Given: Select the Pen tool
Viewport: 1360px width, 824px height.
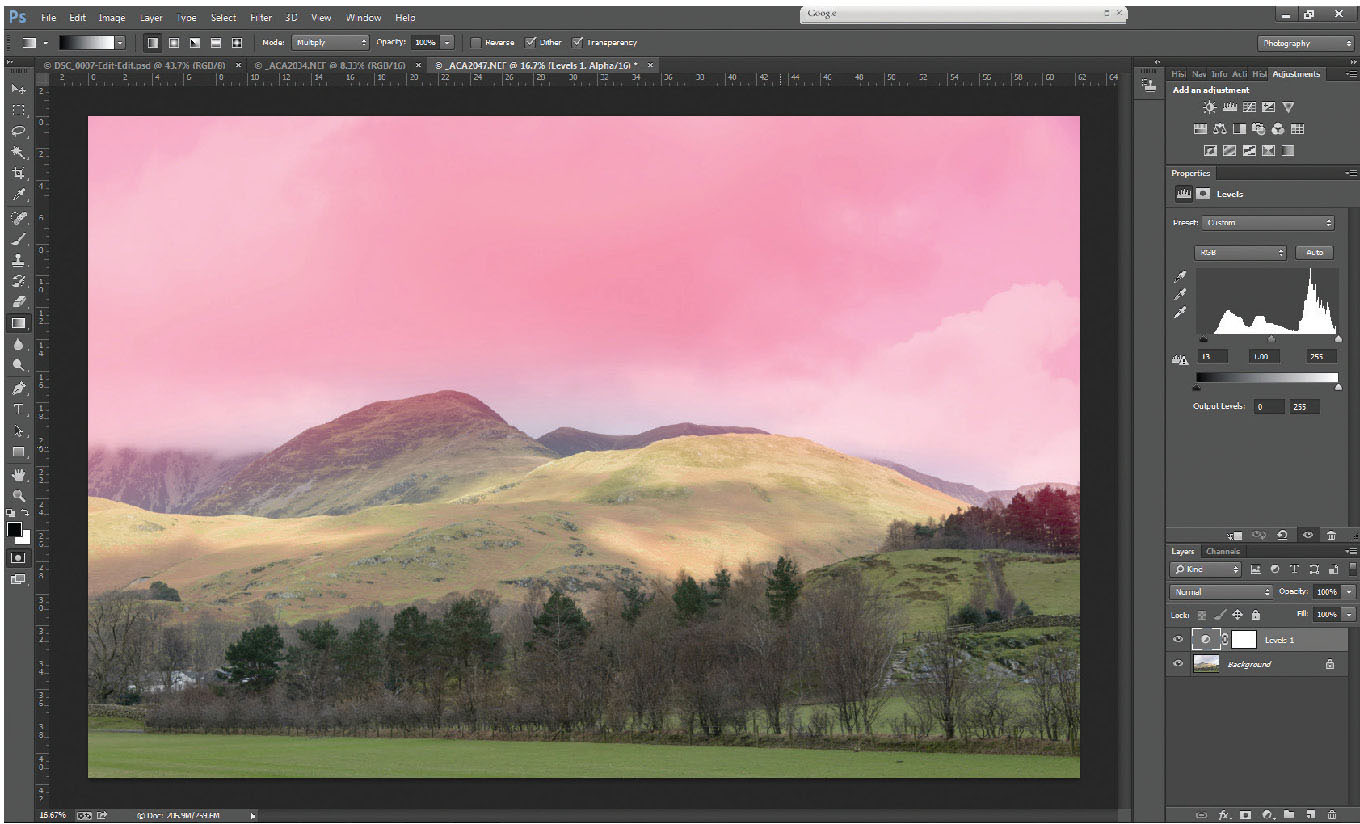Looking at the screenshot, I should [18, 388].
